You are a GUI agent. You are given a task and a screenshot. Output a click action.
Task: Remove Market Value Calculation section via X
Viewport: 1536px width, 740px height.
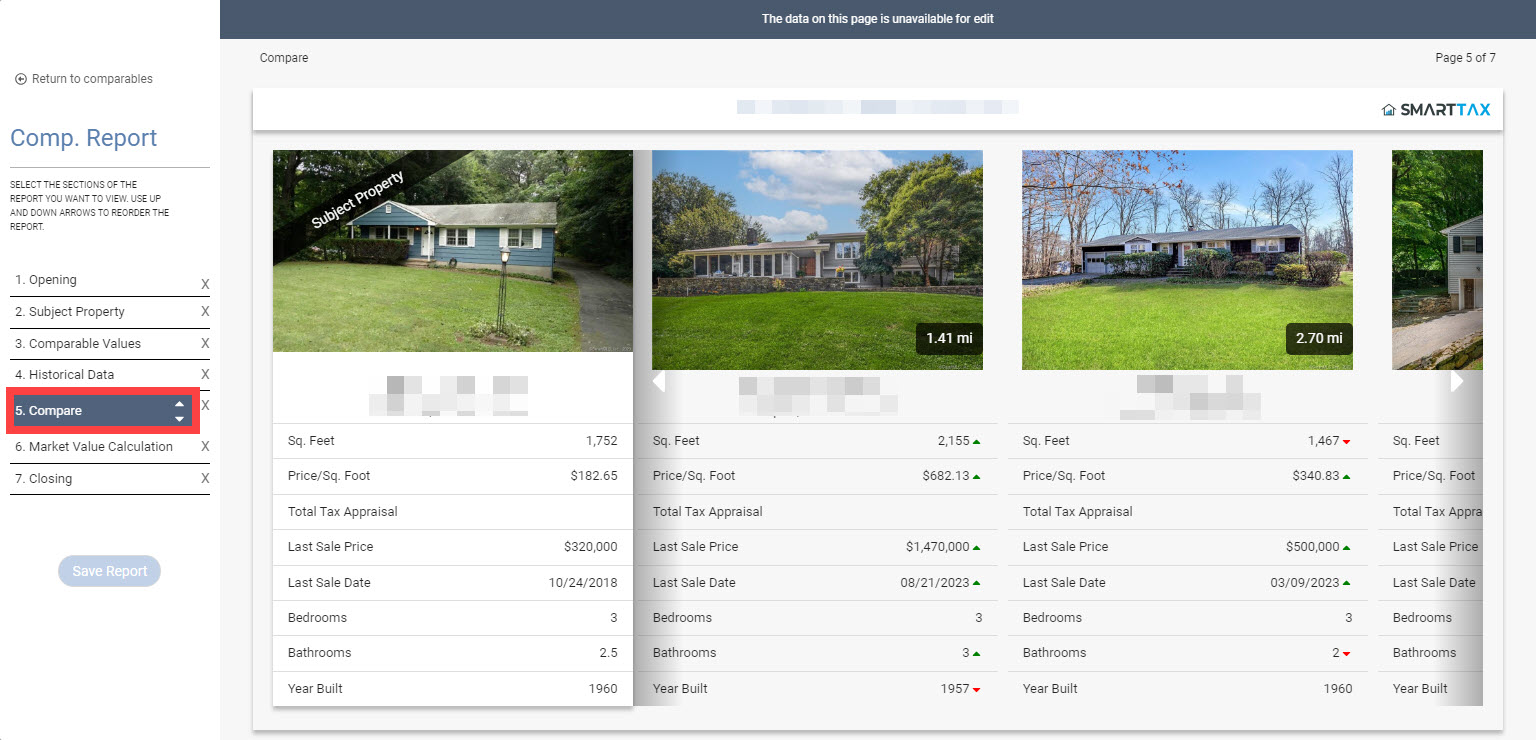coord(205,446)
